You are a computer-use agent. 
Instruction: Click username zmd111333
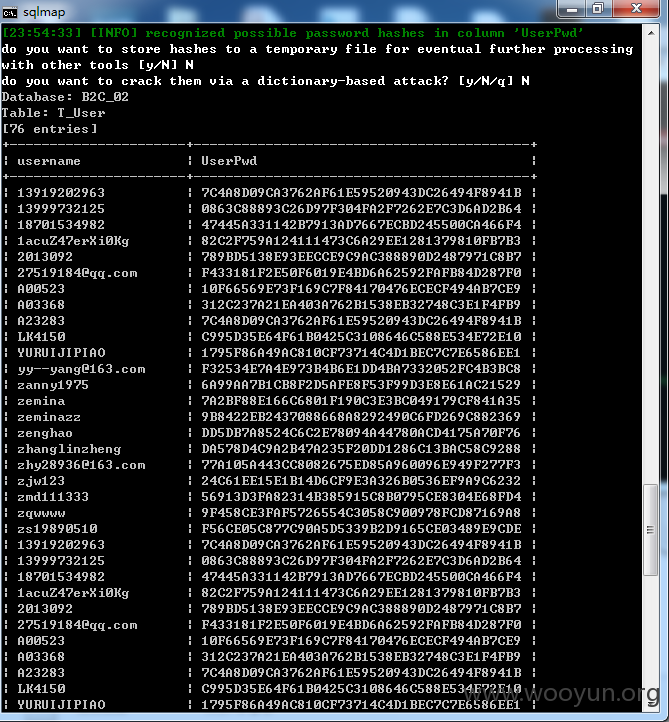53,497
